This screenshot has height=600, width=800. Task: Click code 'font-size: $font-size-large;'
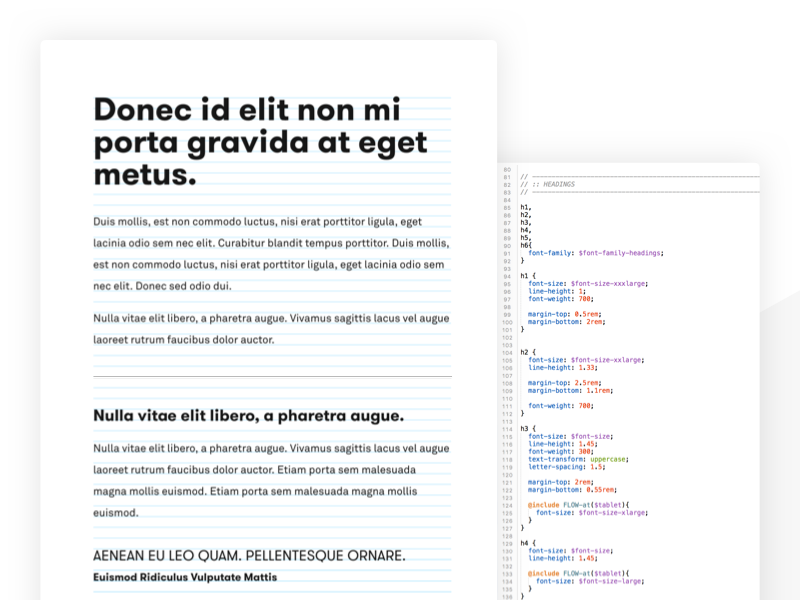pos(590,581)
